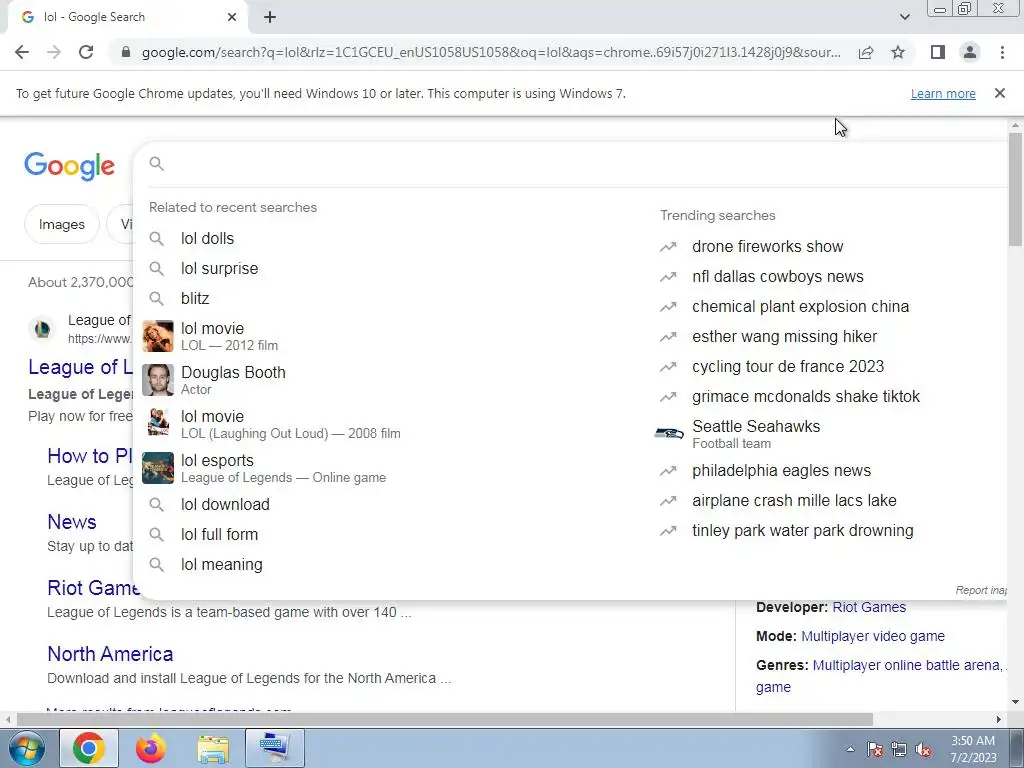
Task: Go forward using the browser forward arrow
Action: coord(54,52)
